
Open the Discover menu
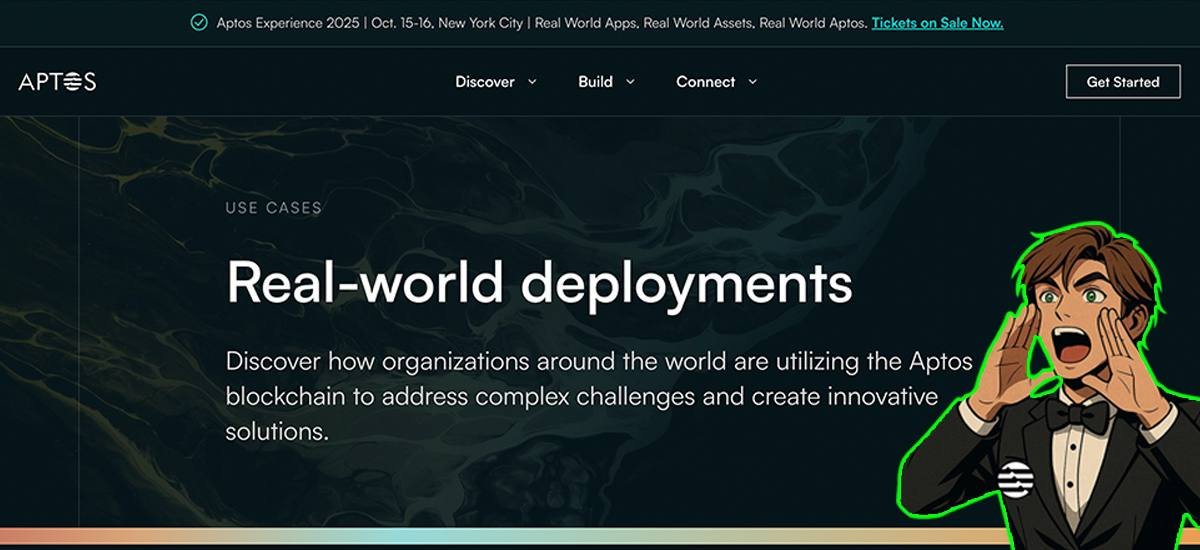pos(485,82)
